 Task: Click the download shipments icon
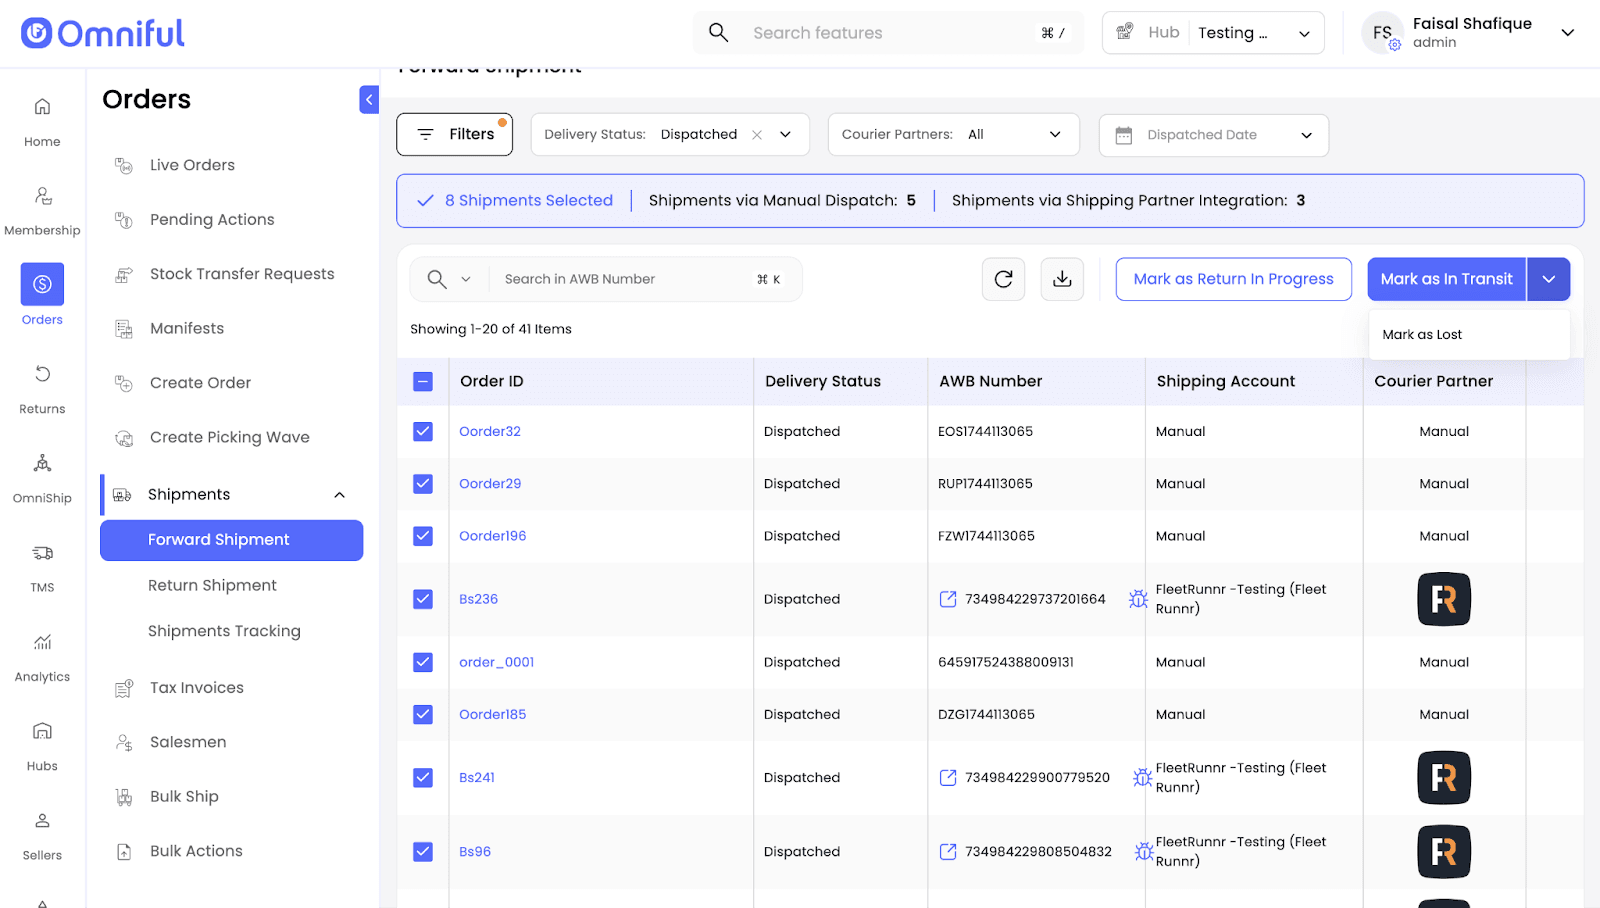[1062, 279]
